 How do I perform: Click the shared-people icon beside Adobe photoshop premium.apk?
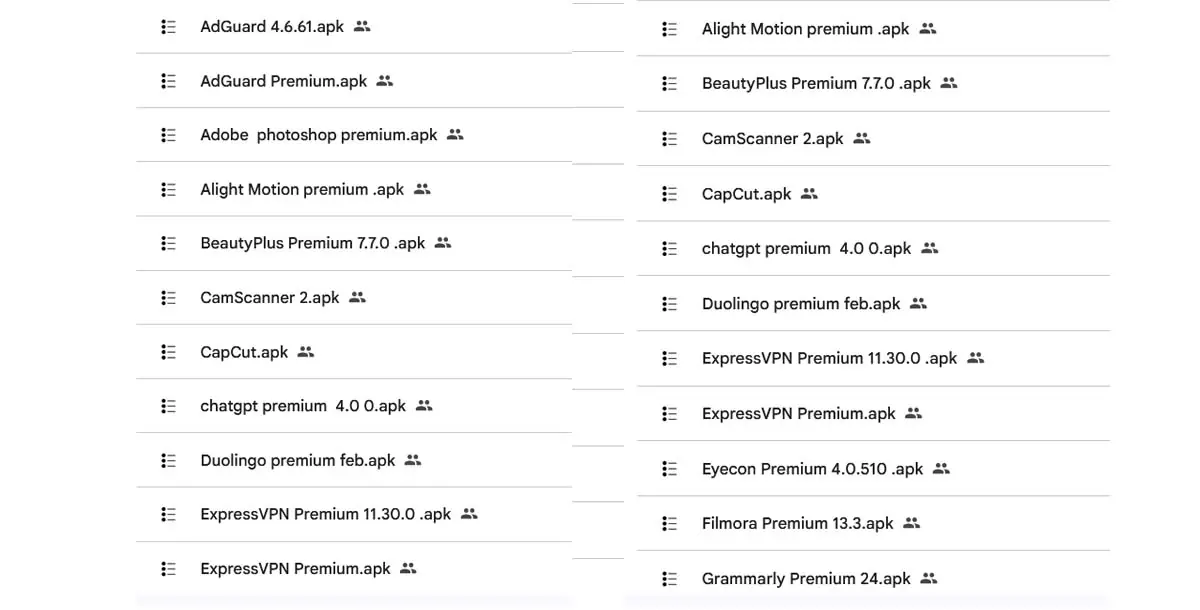[455, 135]
